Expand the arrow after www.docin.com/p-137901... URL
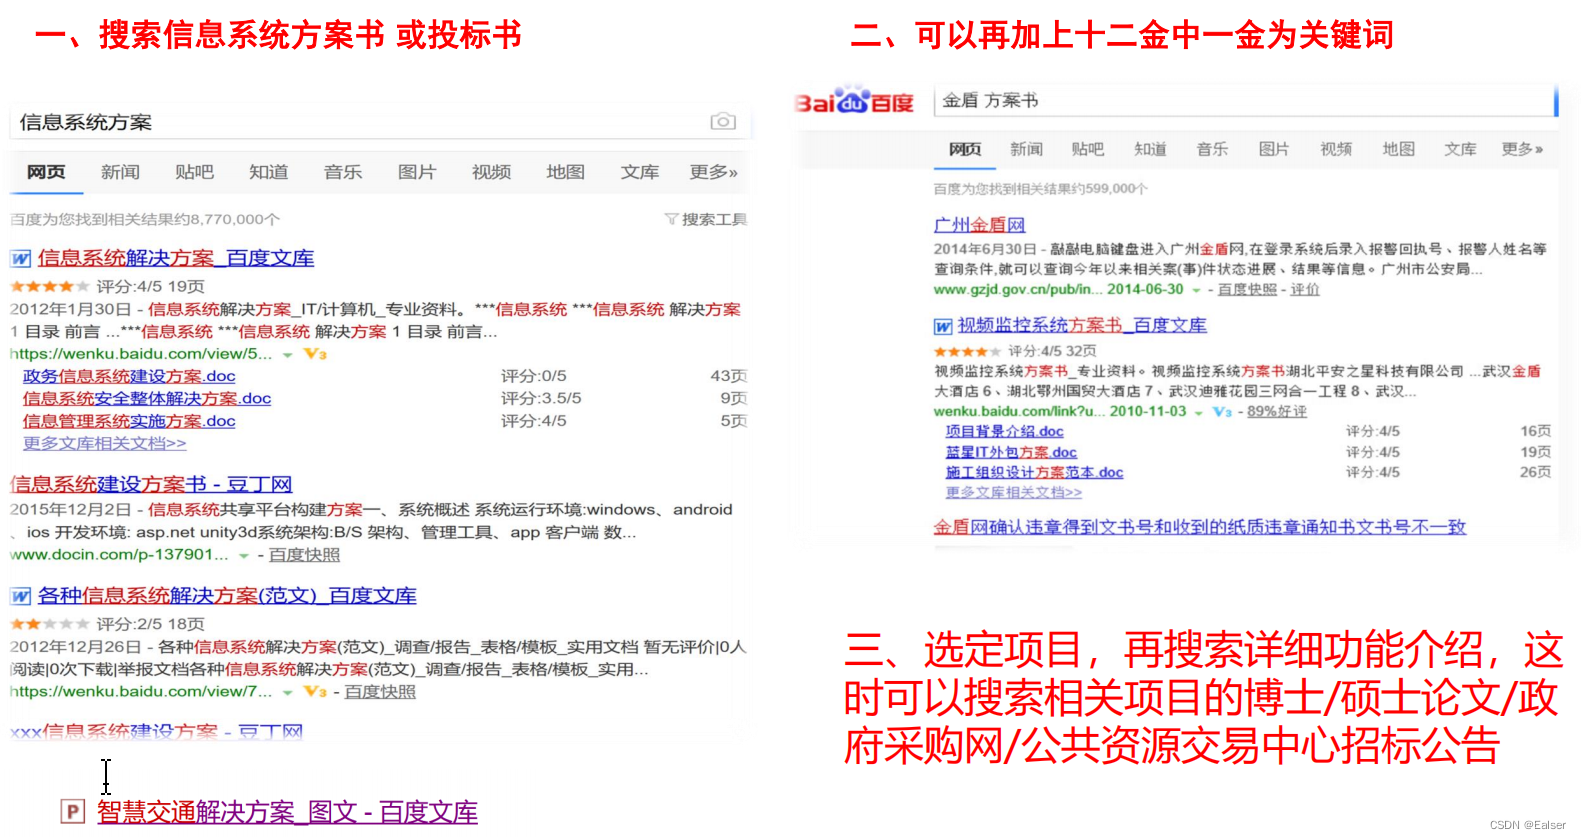Viewport: 1581px width, 839px height. pos(243,556)
